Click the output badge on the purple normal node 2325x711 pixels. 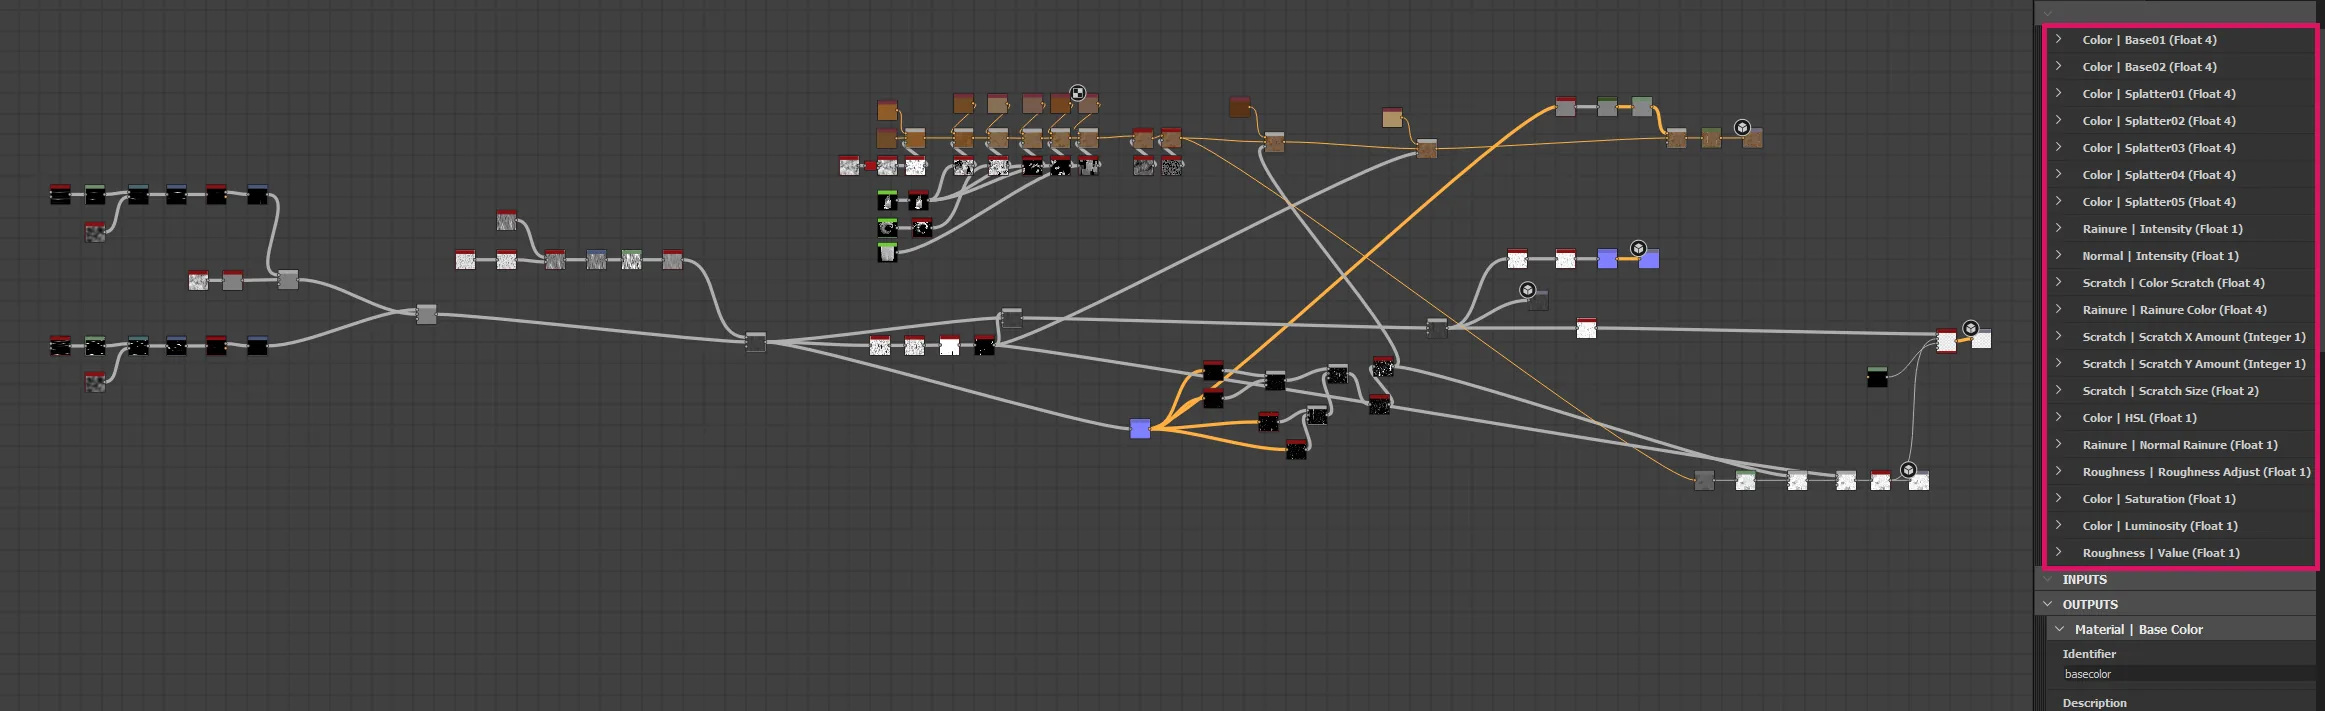(x=1638, y=248)
